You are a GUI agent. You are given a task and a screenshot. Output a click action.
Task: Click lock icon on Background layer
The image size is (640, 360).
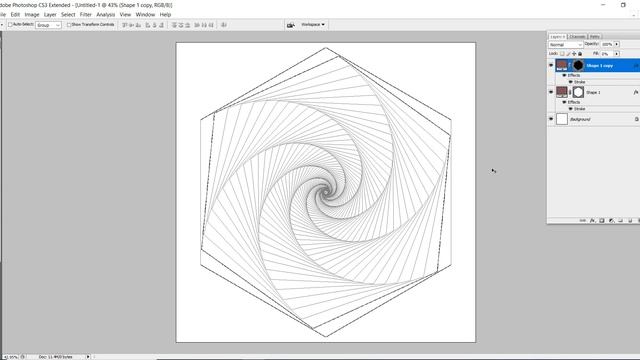click(x=636, y=119)
